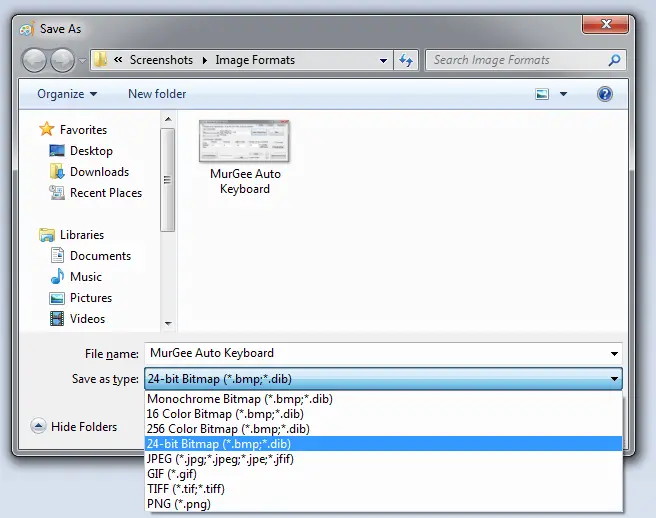The height and width of the screenshot is (518, 656).
Task: Click the refresh icon beside address bar
Action: click(x=406, y=60)
